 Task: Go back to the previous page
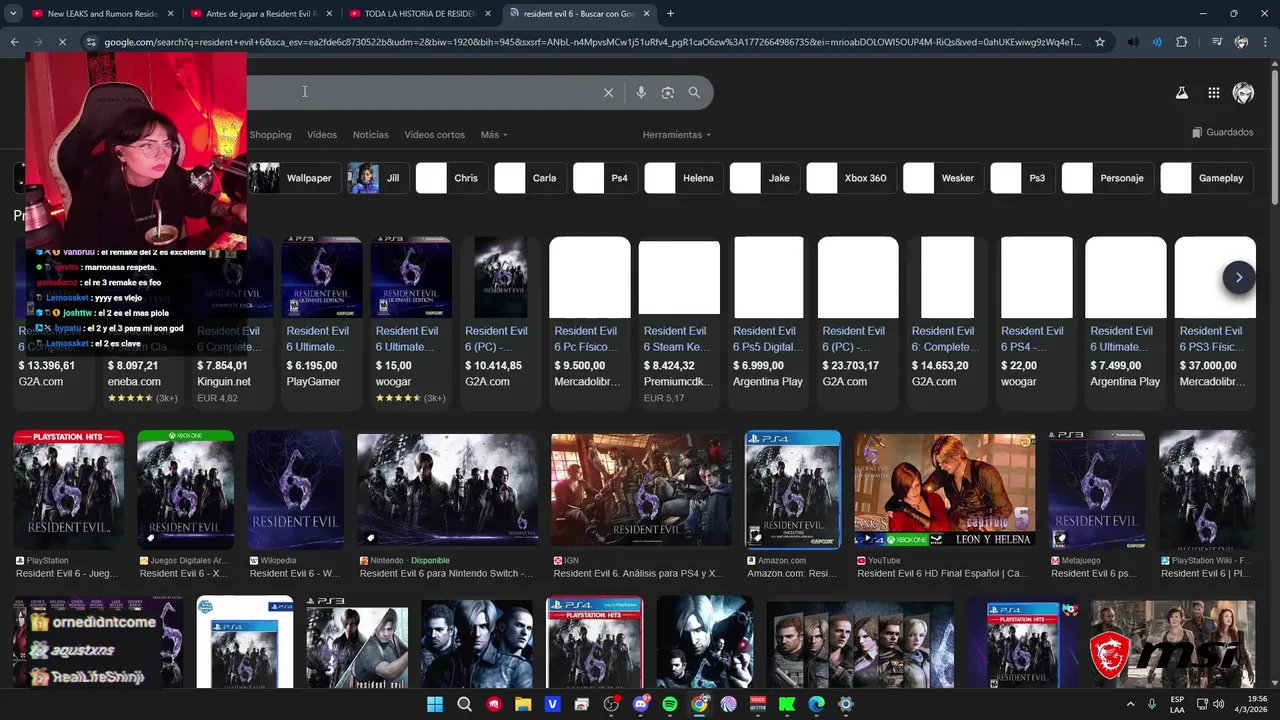[x=14, y=42]
